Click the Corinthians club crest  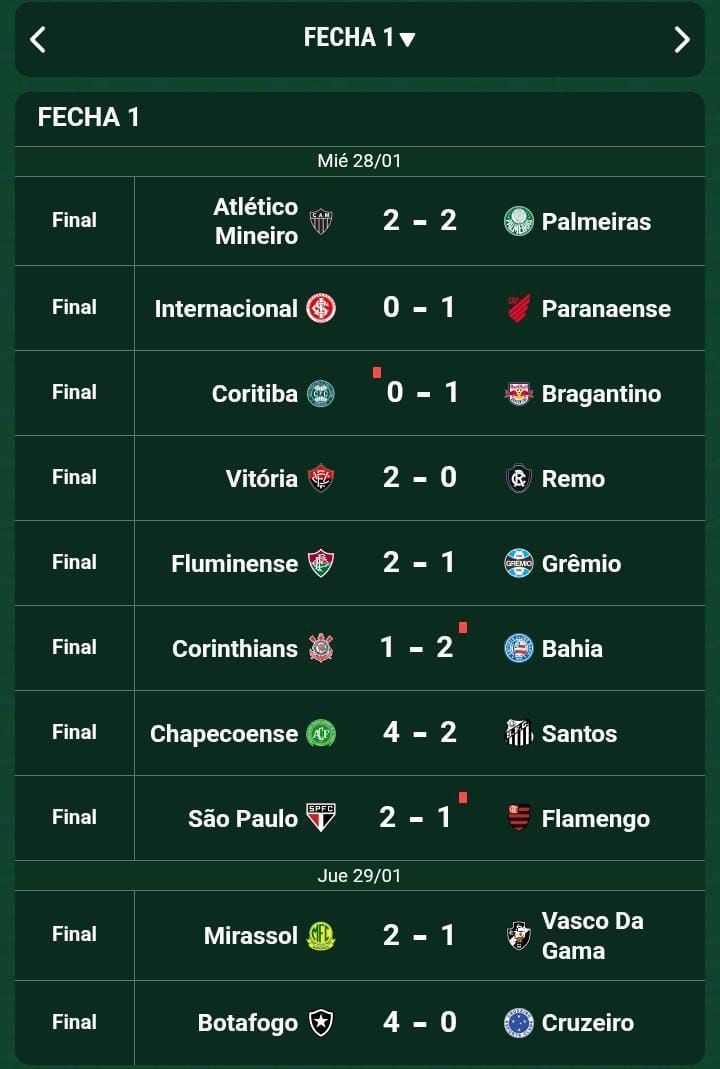point(321,648)
